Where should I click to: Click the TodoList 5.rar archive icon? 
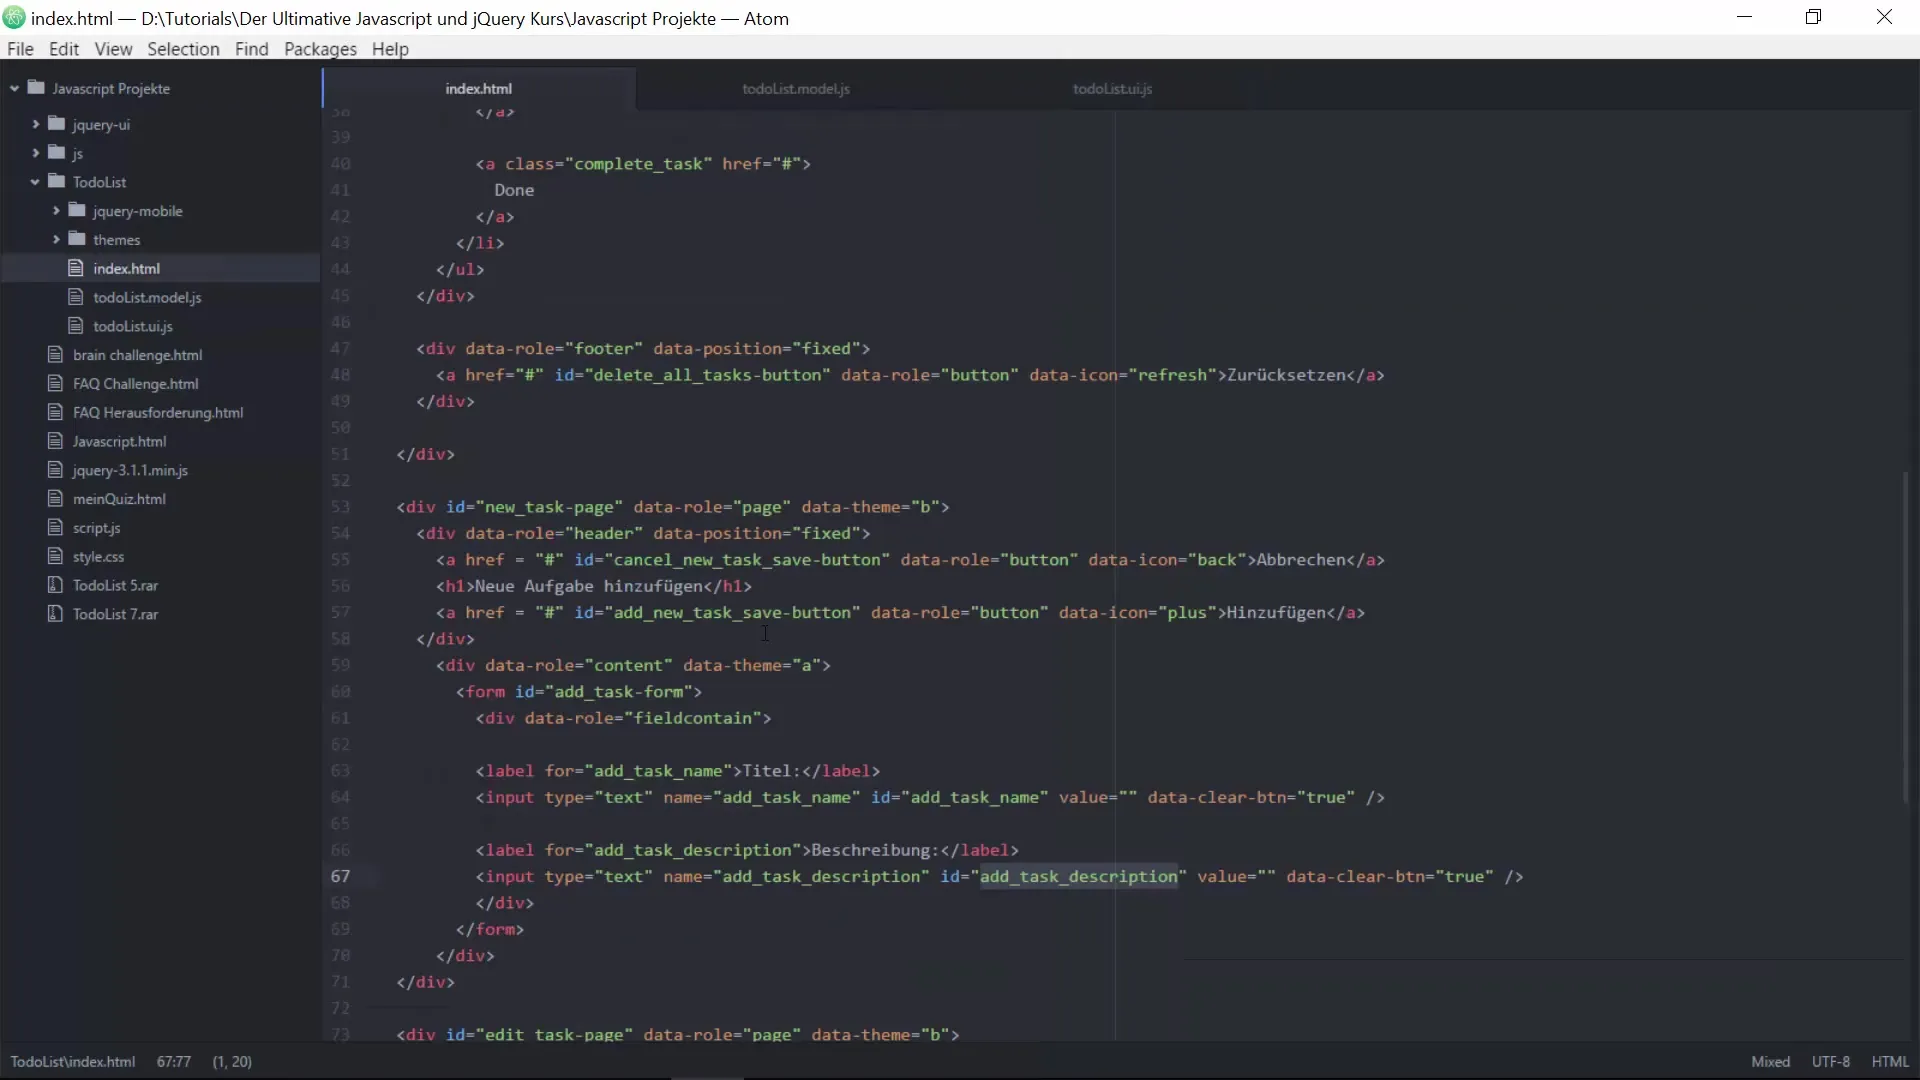(55, 585)
